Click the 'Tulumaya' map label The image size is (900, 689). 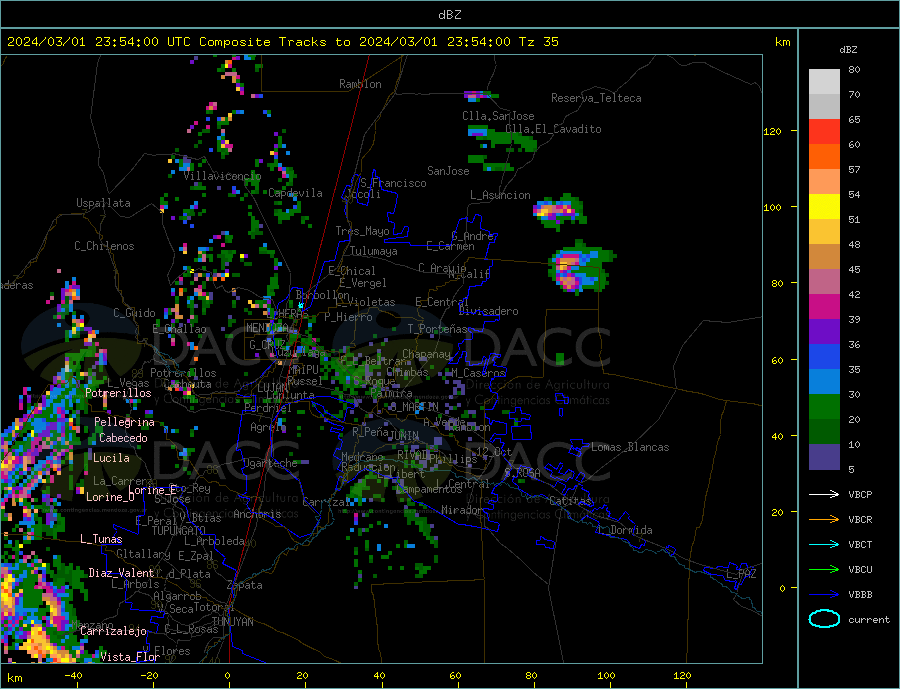tap(374, 251)
